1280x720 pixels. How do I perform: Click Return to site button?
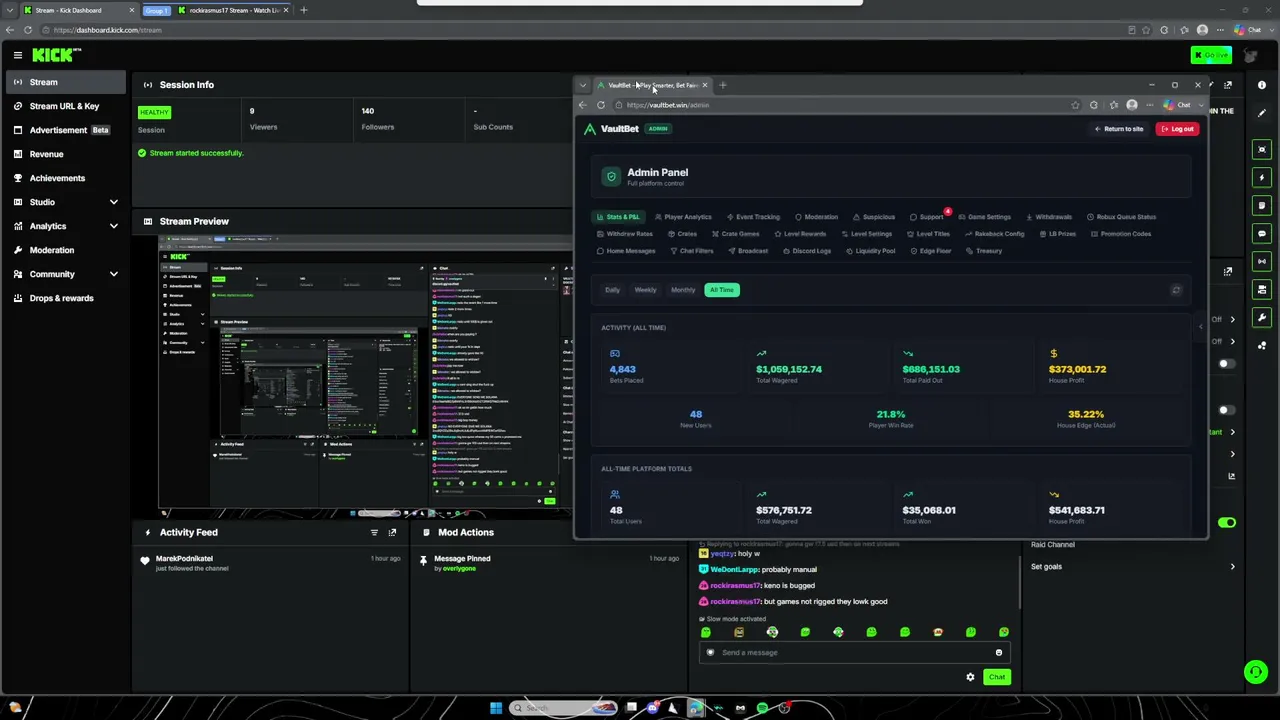coord(1119,129)
